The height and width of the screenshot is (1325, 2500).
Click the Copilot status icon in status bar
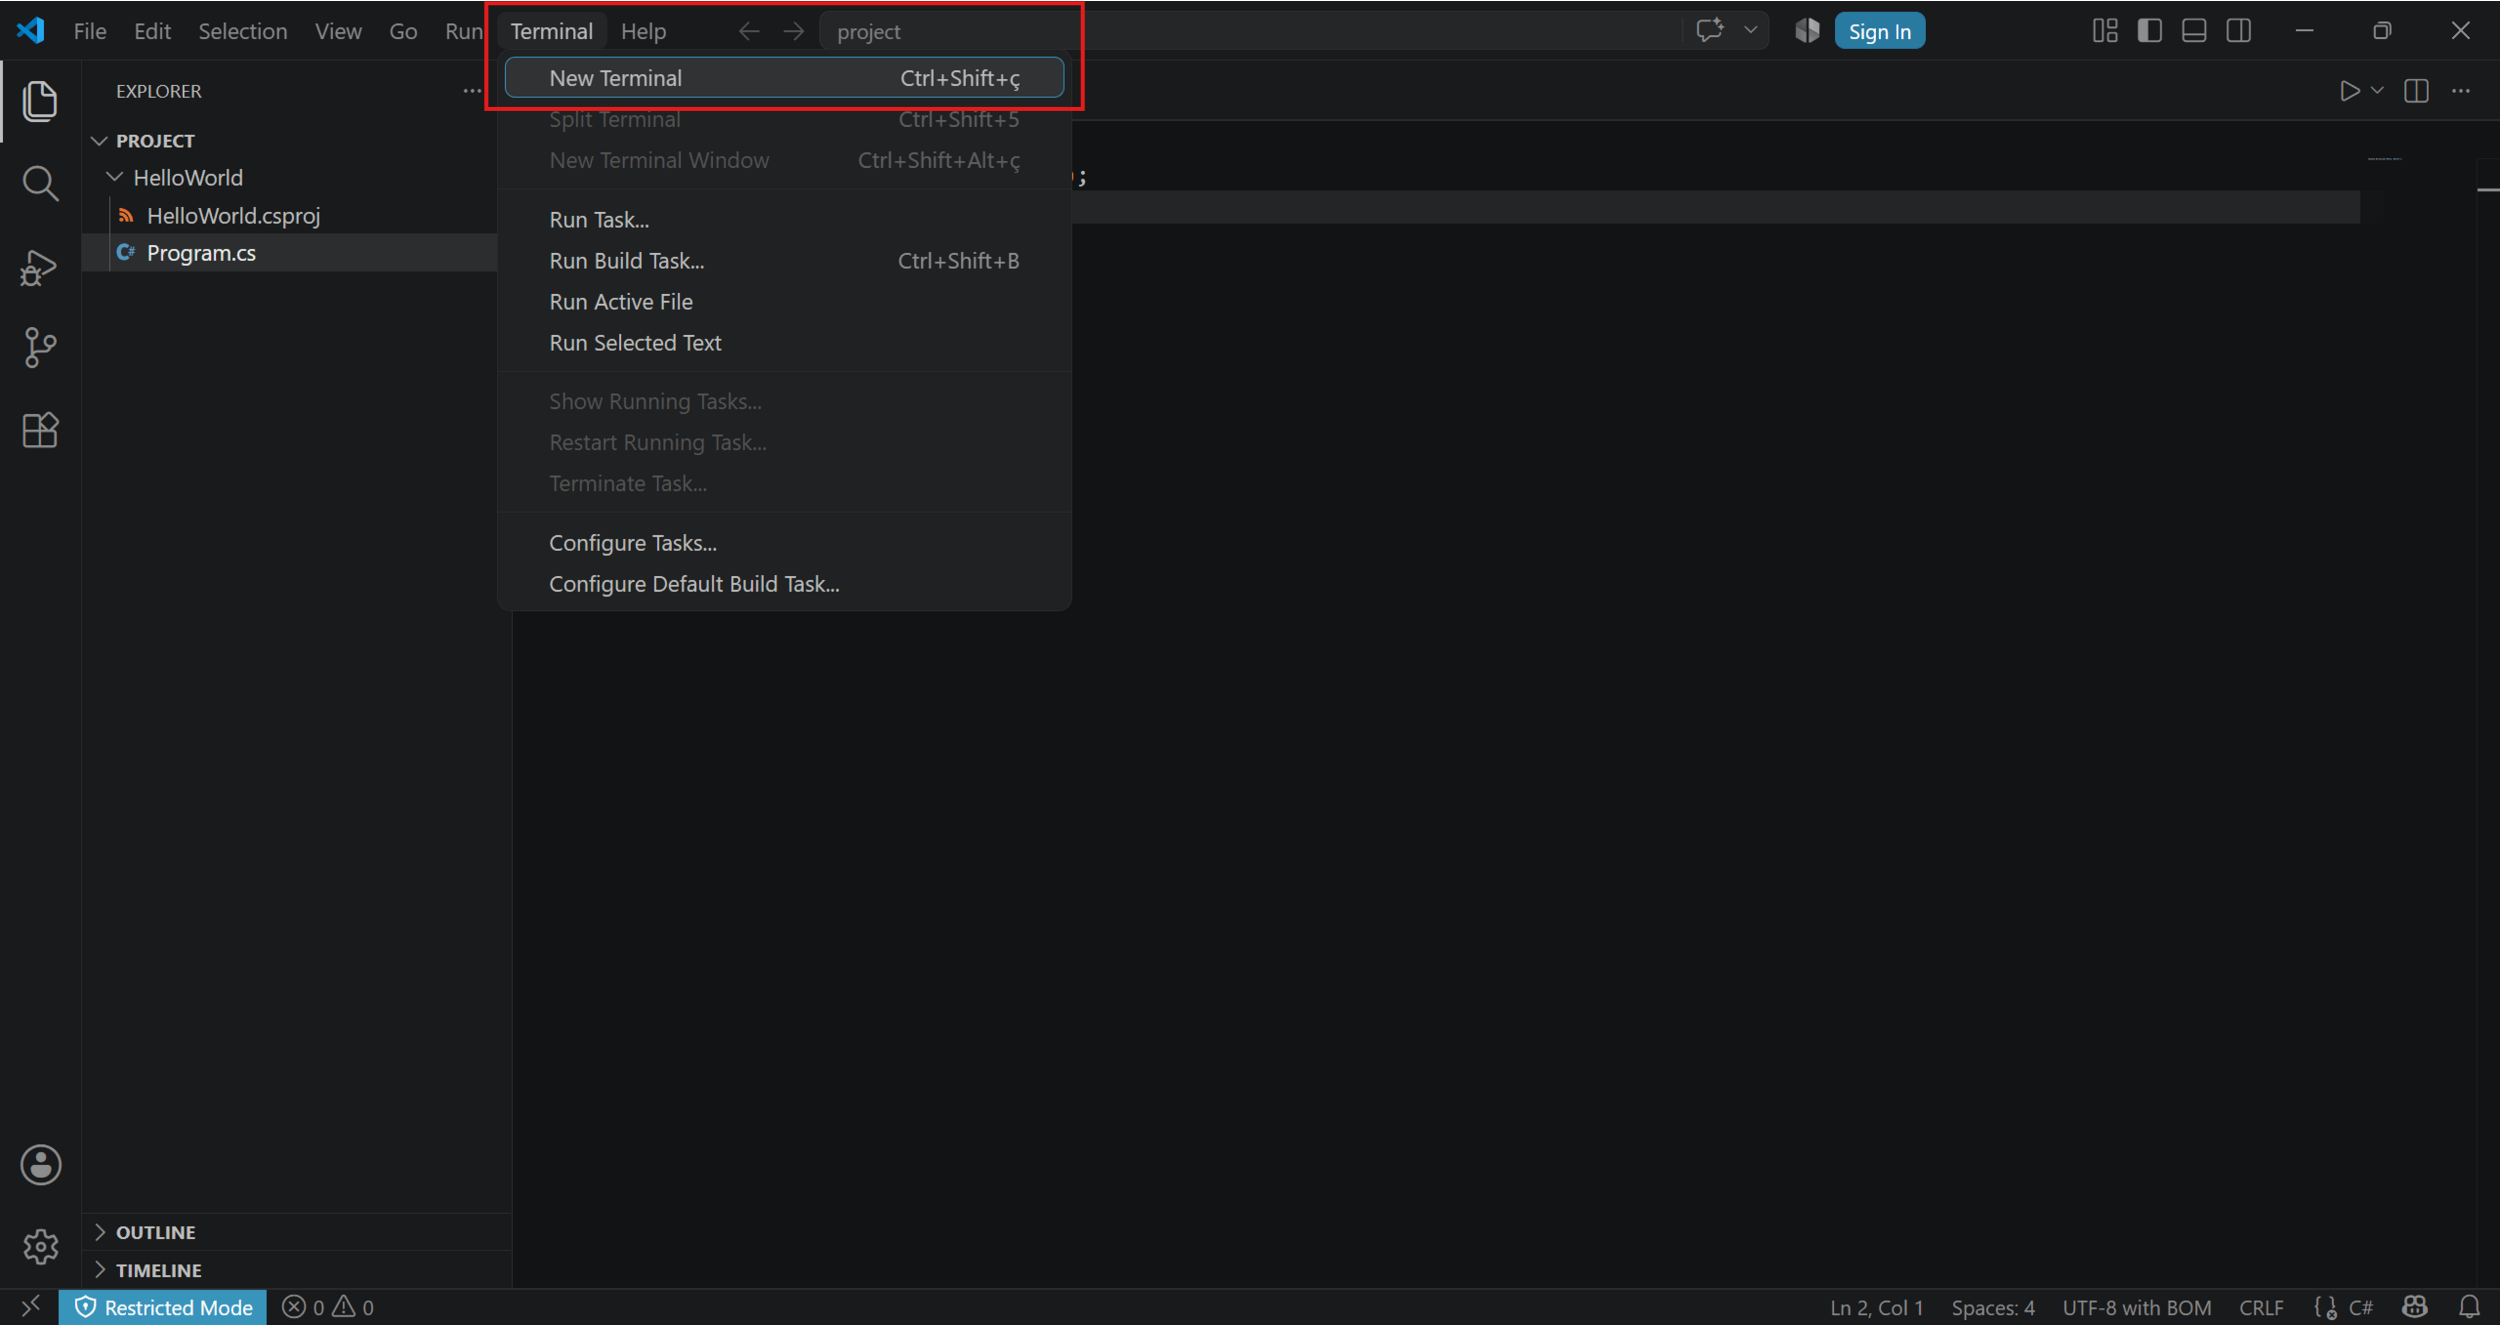coord(2415,1307)
